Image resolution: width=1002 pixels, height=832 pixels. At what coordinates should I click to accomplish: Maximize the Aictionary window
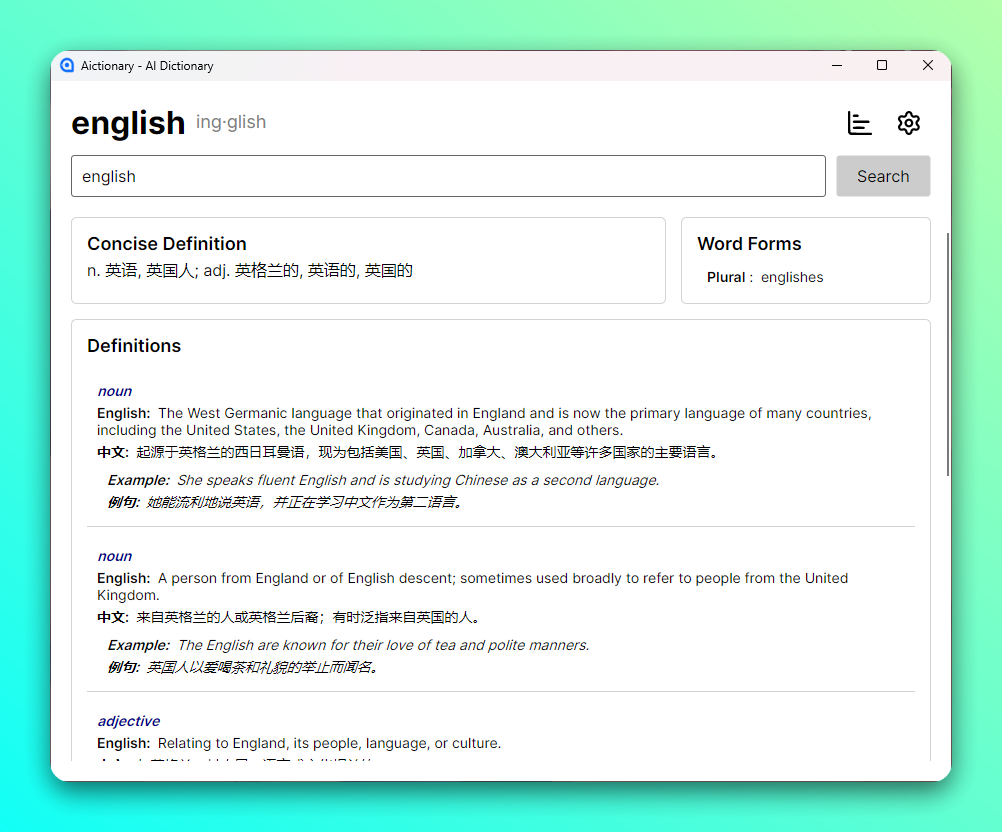coord(882,66)
